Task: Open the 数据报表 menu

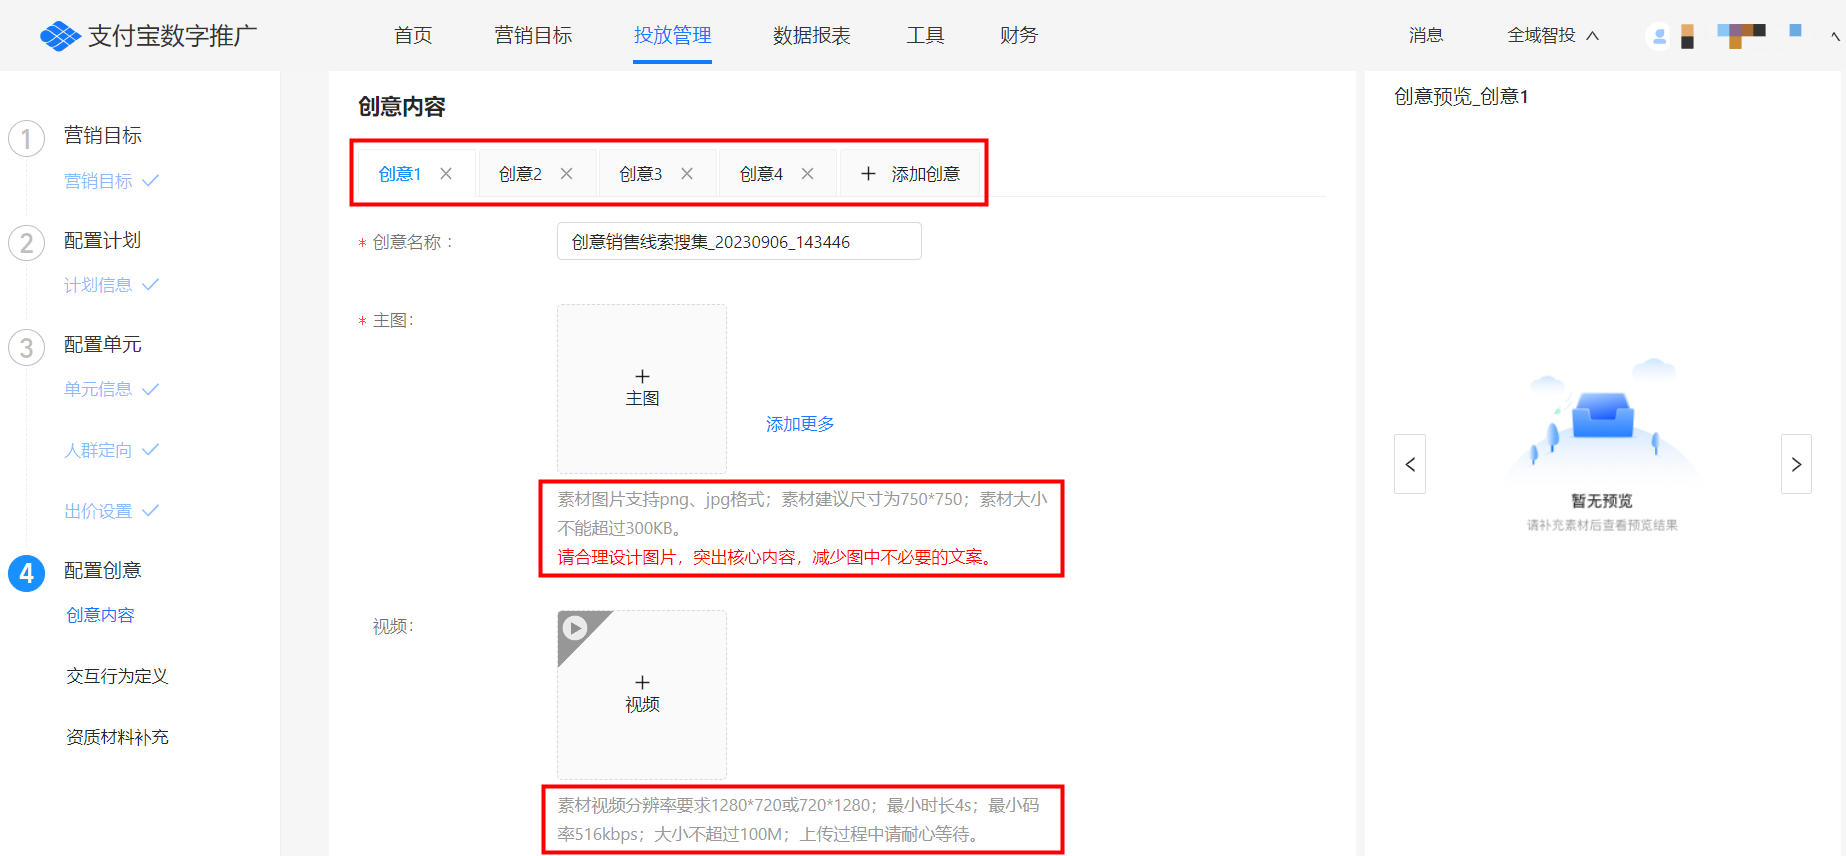Action: point(811,36)
